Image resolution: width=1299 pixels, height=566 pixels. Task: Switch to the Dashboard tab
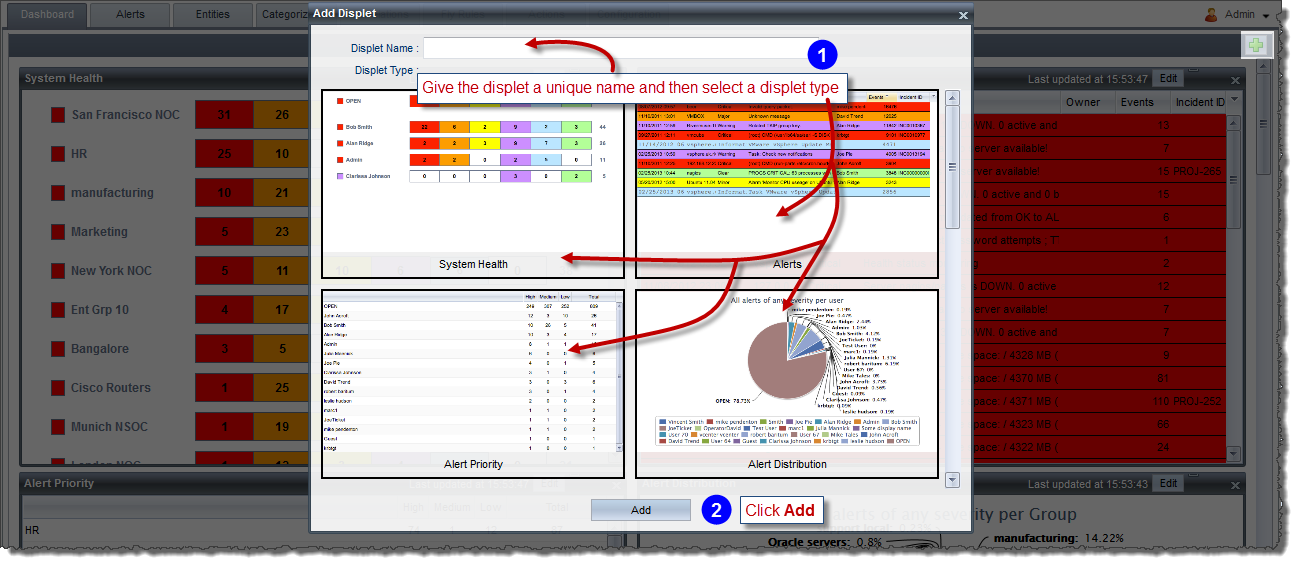(x=47, y=15)
